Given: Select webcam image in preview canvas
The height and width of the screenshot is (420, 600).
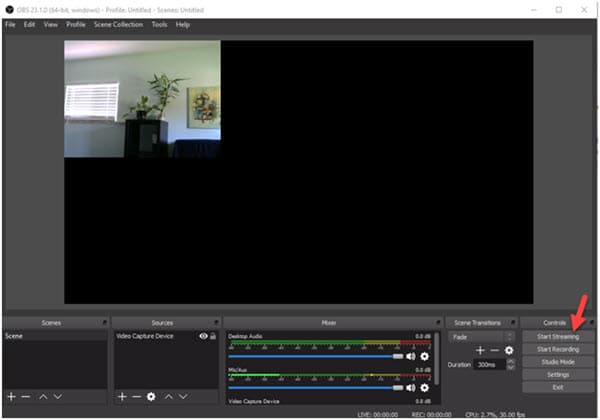Looking at the screenshot, I should coord(142,99).
